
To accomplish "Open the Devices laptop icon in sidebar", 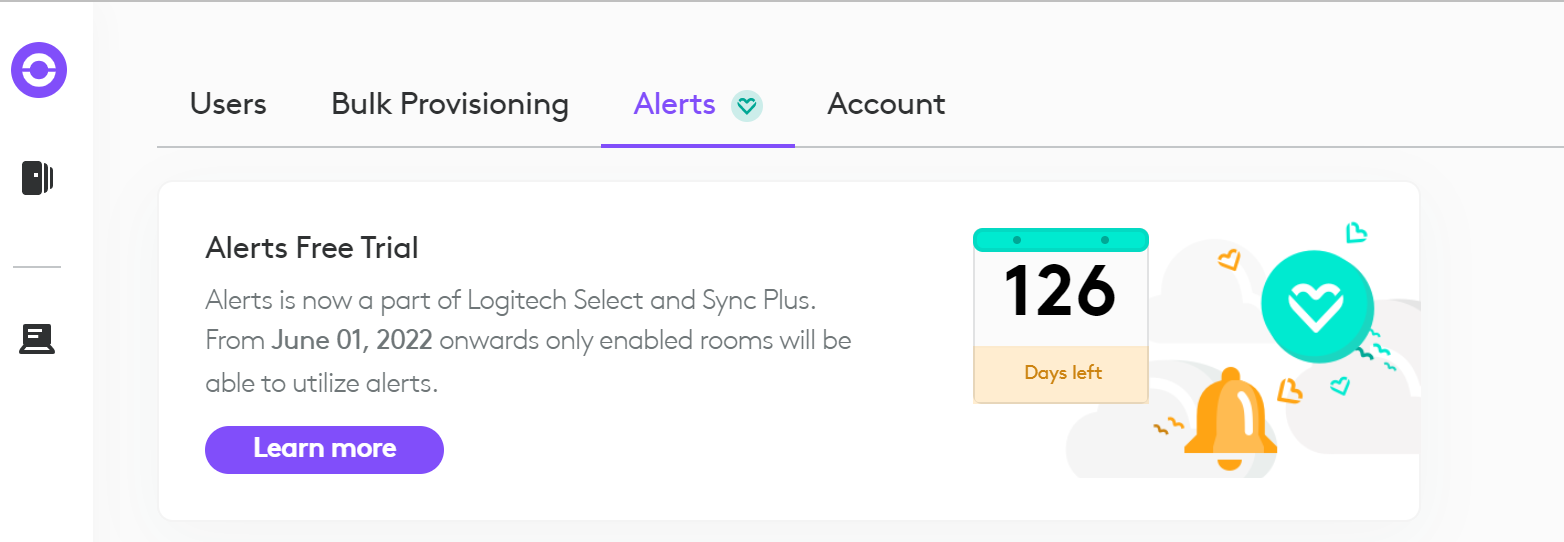I will (37, 340).
